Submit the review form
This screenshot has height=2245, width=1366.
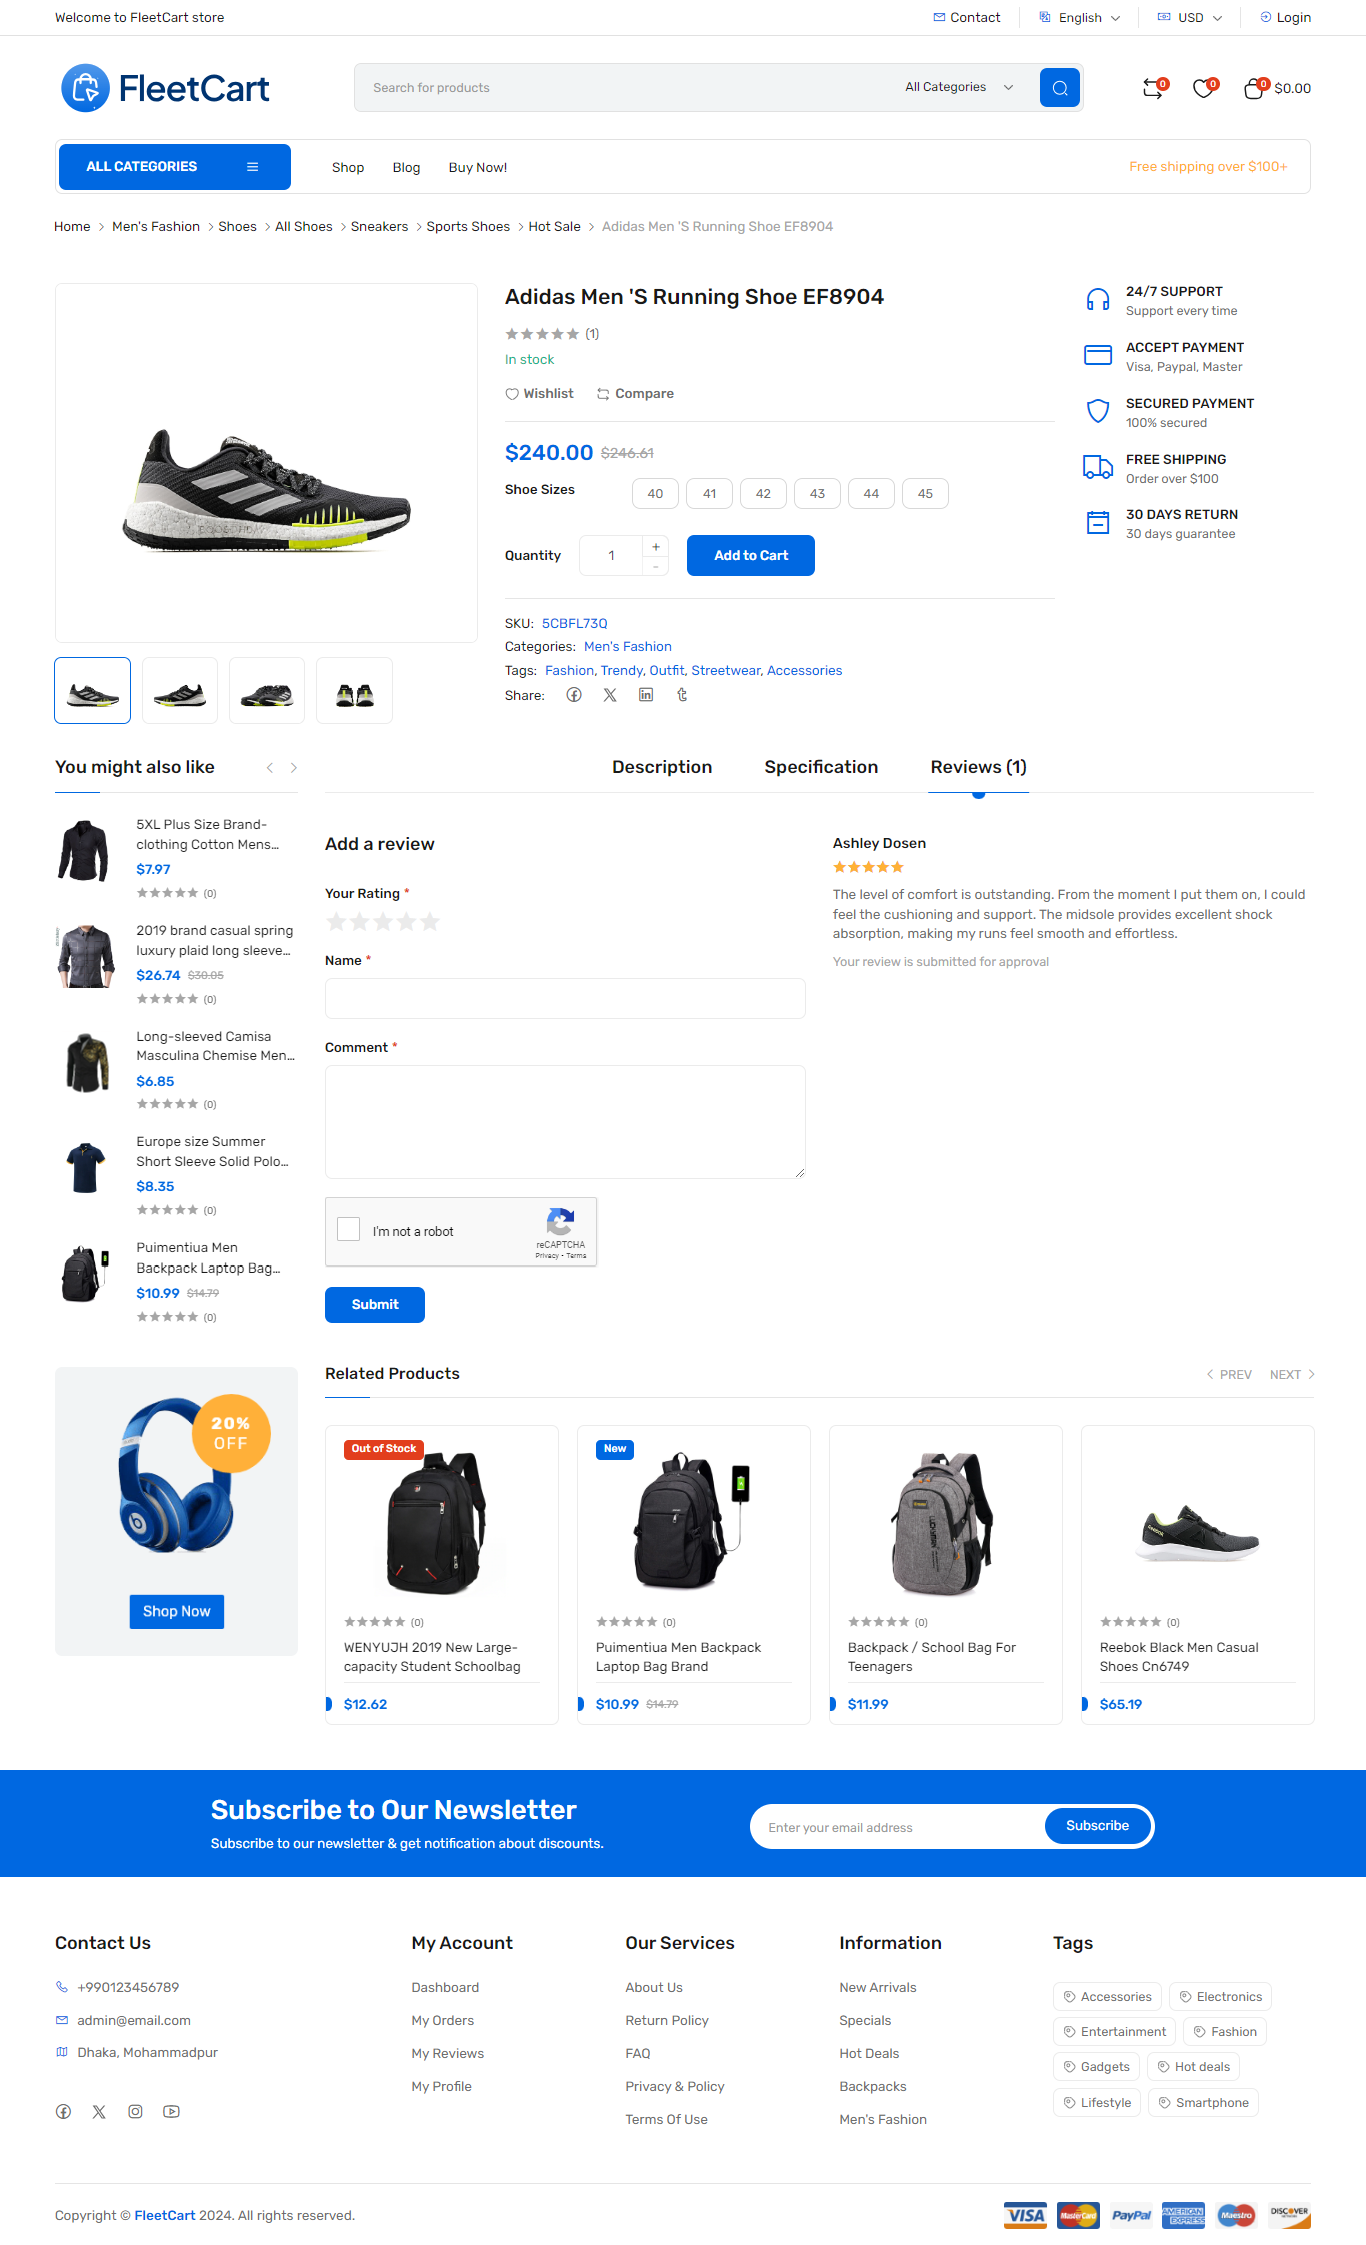pos(375,1305)
